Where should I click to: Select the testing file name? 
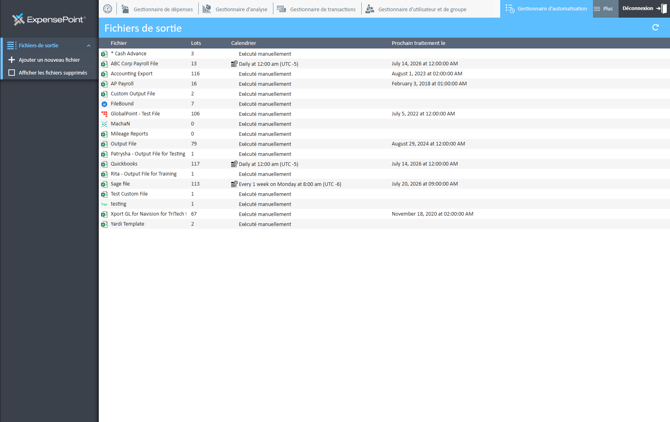click(118, 204)
